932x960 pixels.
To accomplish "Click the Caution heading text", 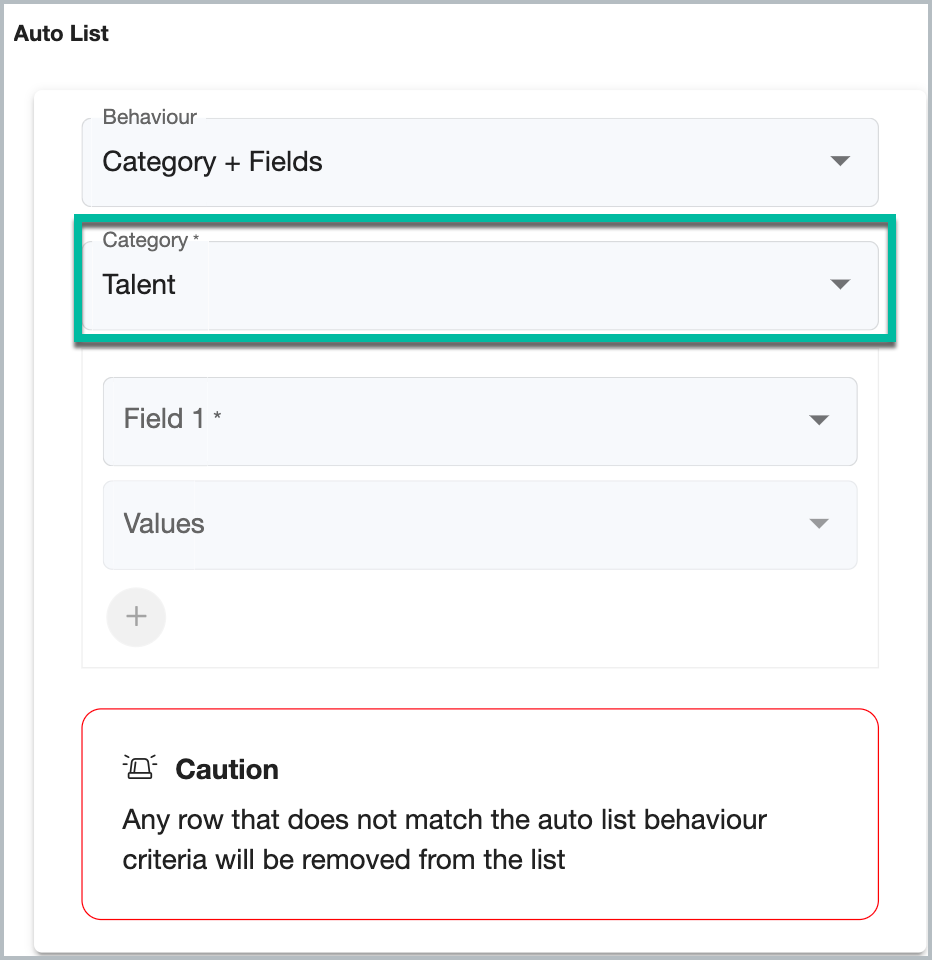I will 227,770.
